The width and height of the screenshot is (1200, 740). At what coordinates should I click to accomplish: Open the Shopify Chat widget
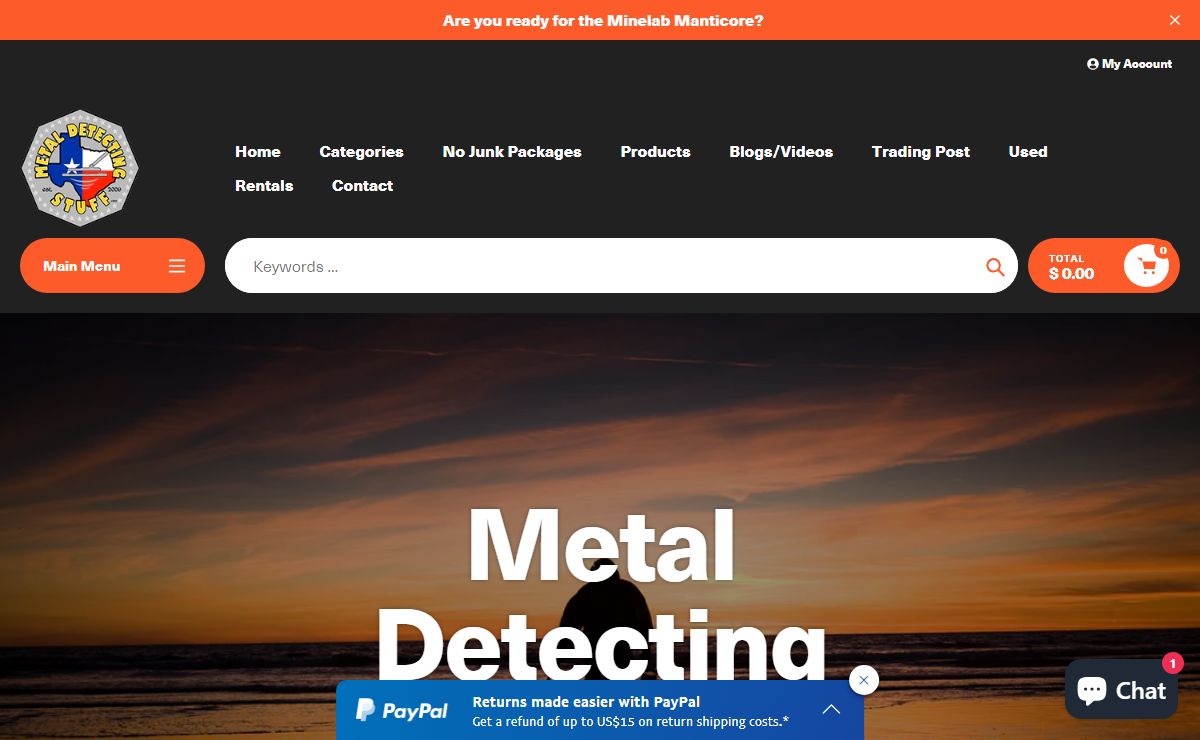pyautogui.click(x=1120, y=689)
